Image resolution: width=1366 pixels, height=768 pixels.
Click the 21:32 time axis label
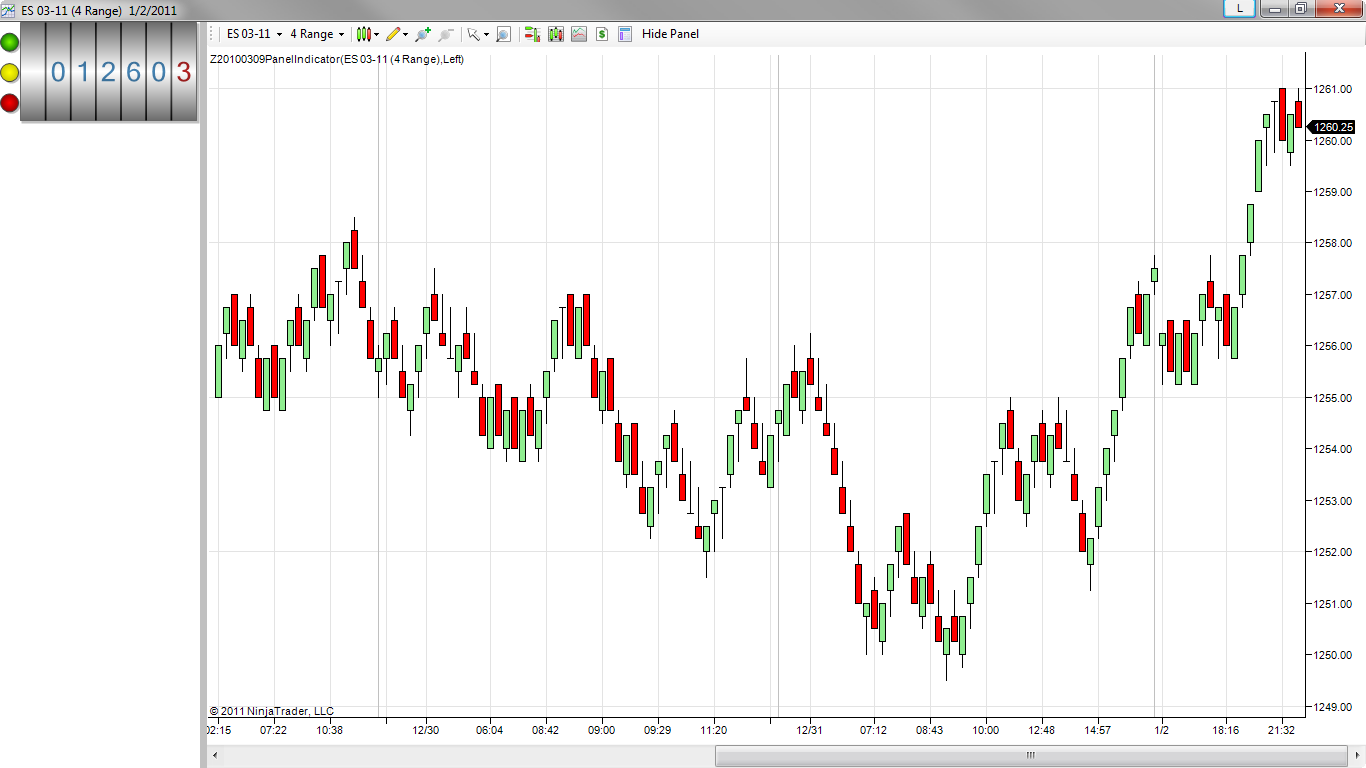pos(1282,730)
